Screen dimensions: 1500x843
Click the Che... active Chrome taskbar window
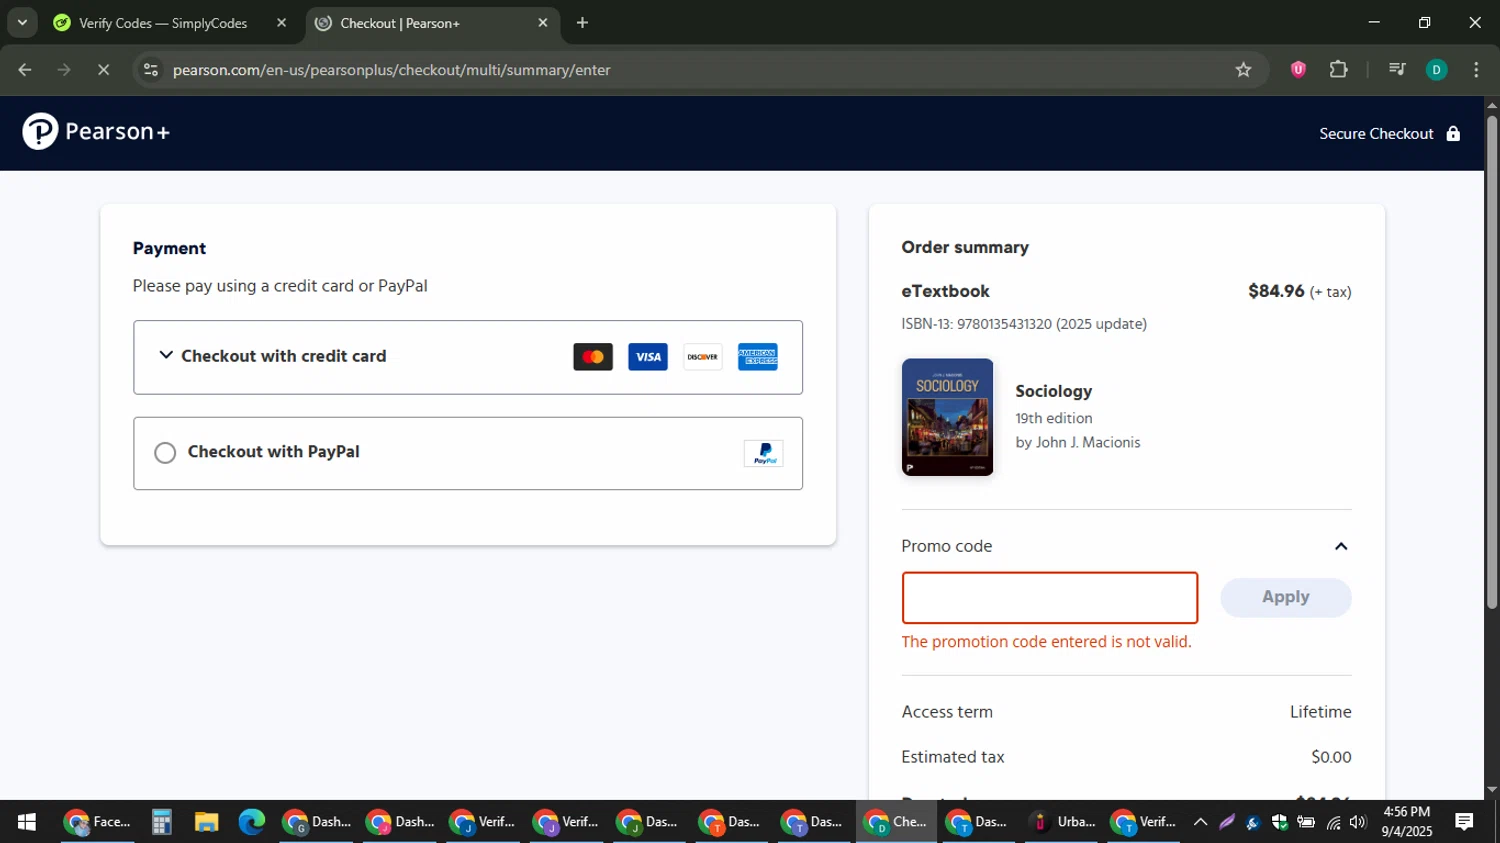point(896,822)
